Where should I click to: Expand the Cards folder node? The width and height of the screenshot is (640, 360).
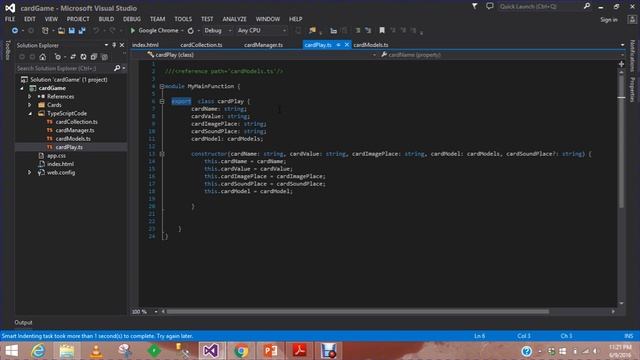(29, 105)
